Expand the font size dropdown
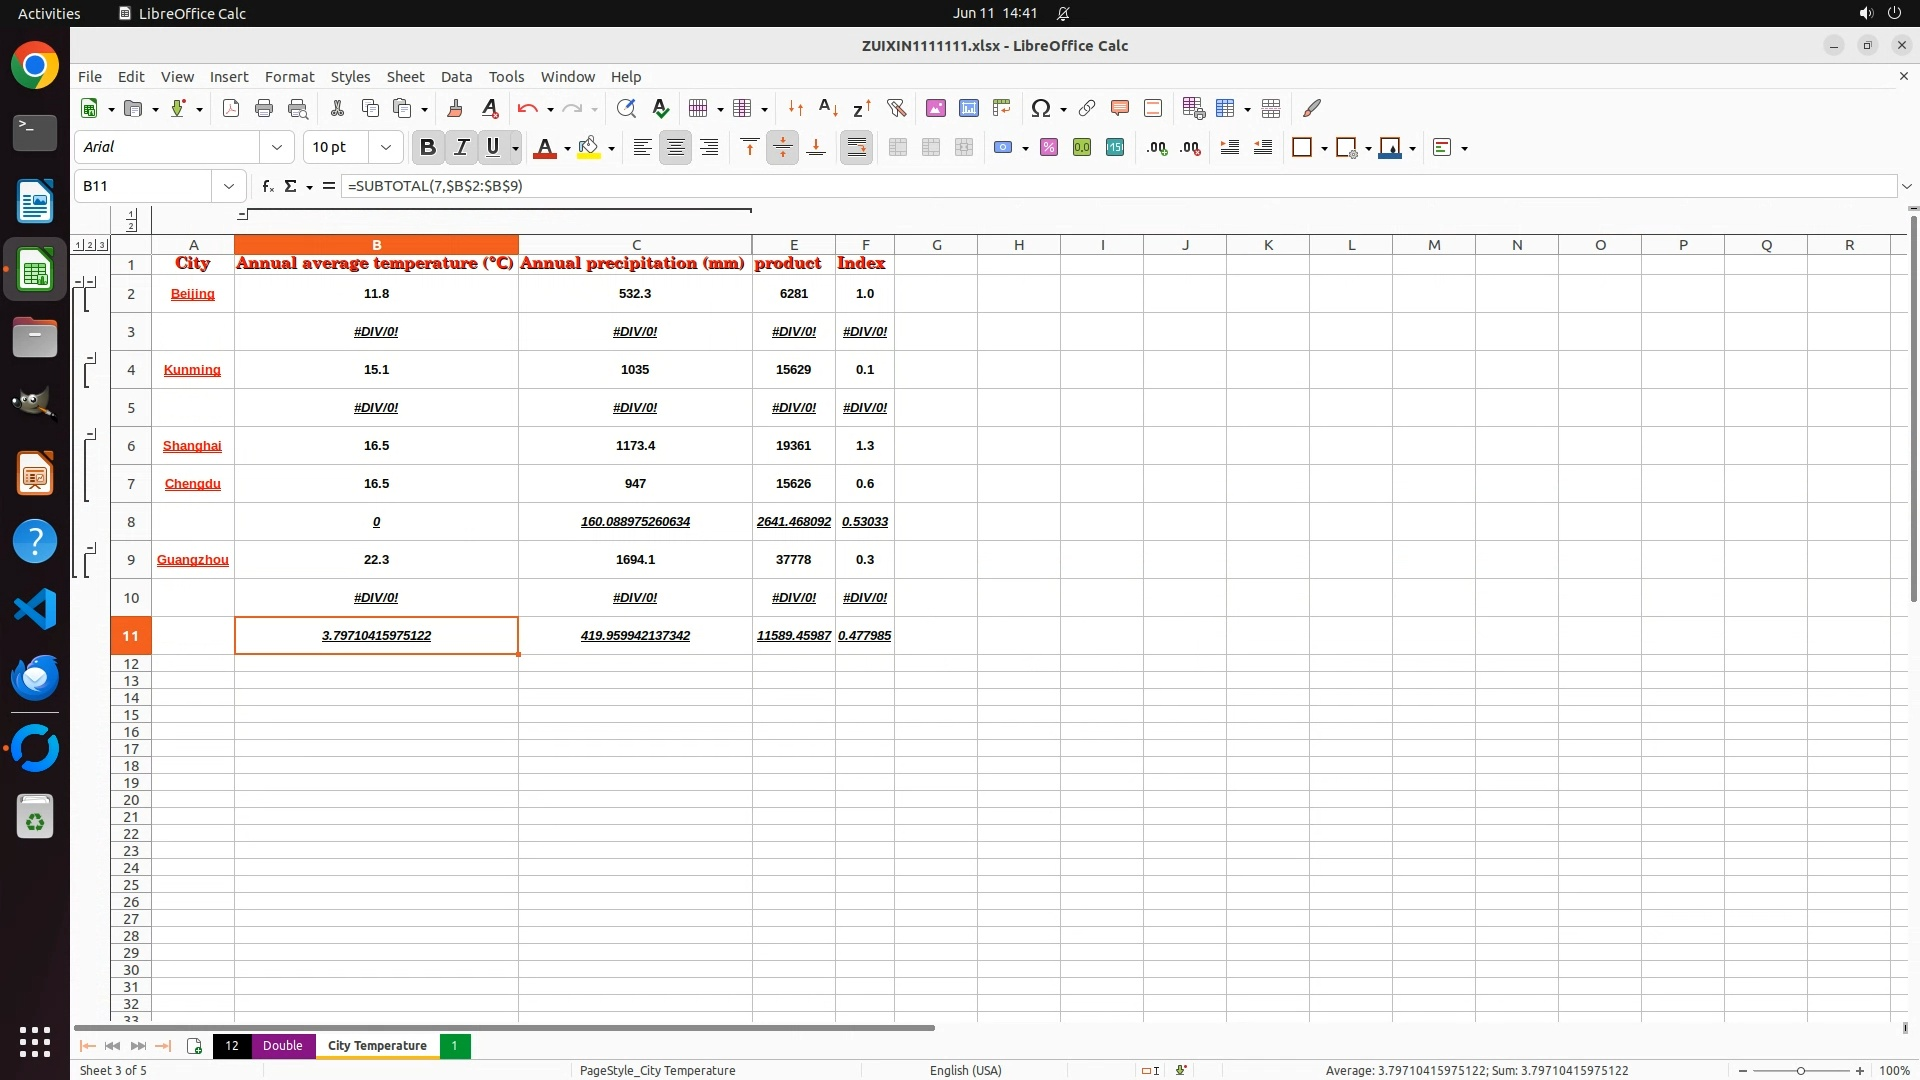 385,148
